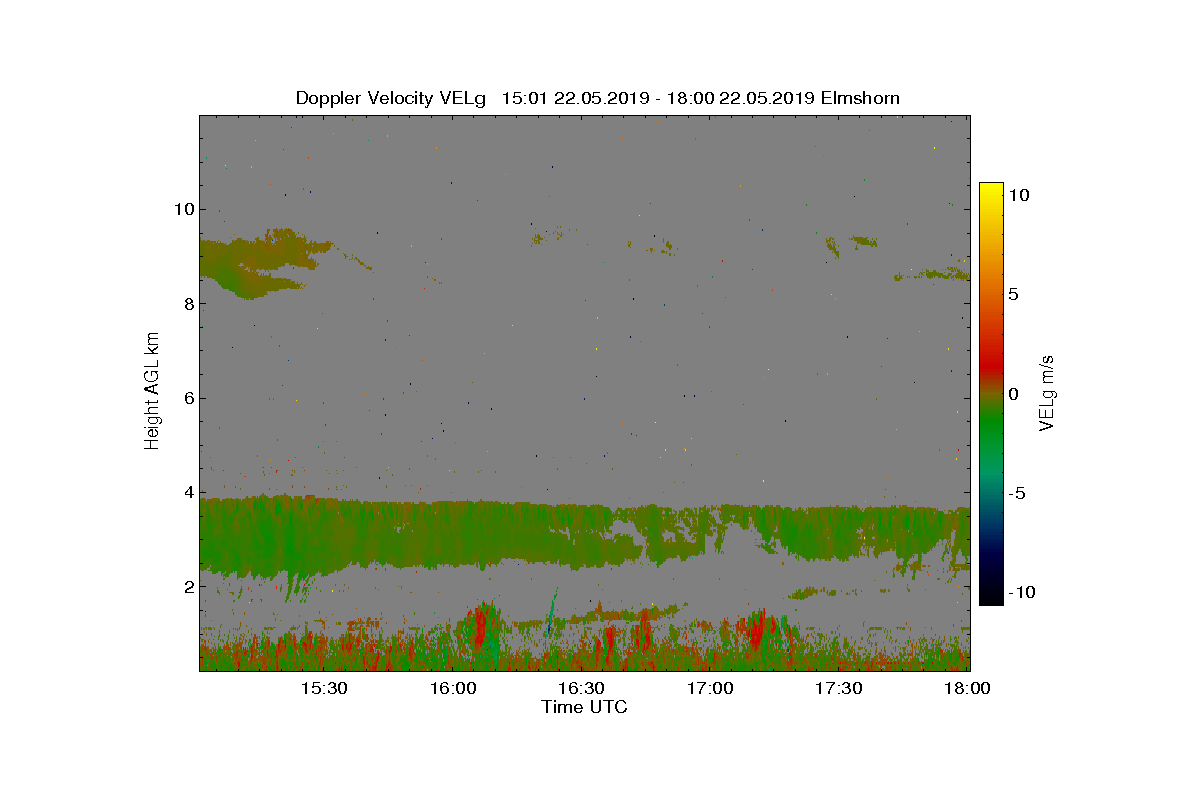This screenshot has height=800, width=1200.
Task: Click the height tick label 6
Action: click(x=189, y=398)
